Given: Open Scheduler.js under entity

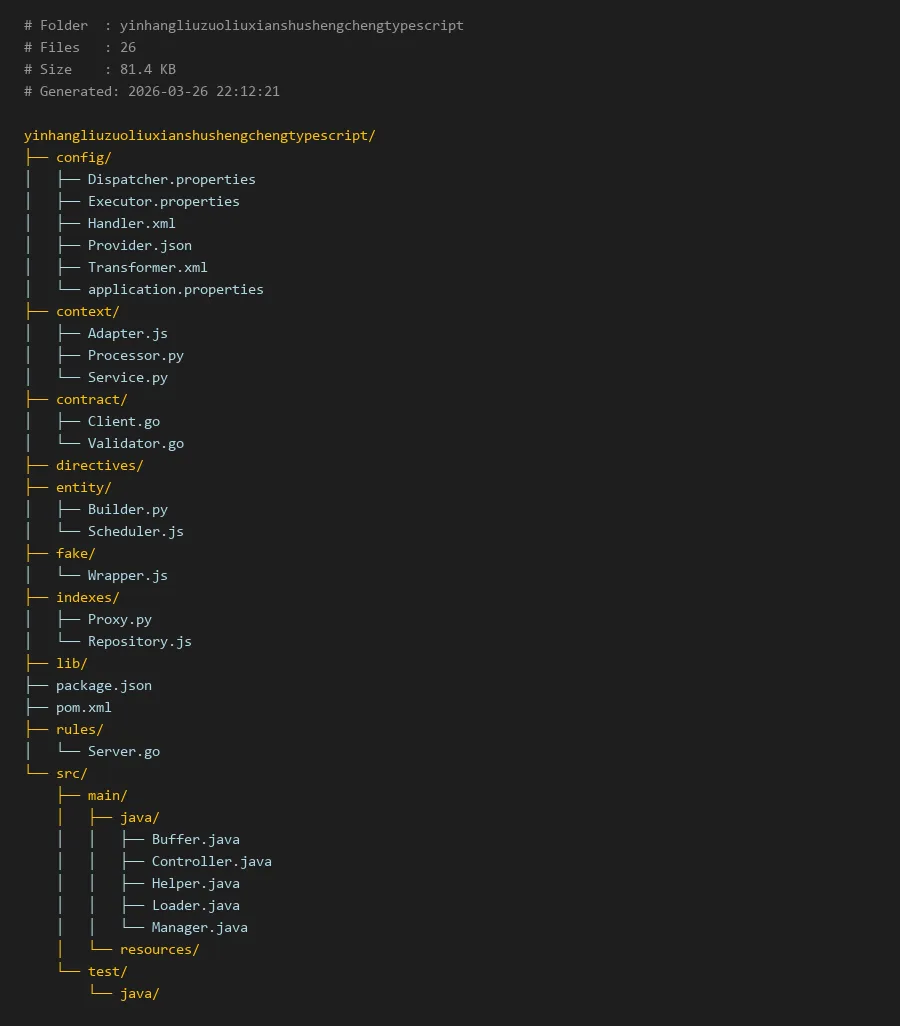Looking at the screenshot, I should [x=135, y=531].
